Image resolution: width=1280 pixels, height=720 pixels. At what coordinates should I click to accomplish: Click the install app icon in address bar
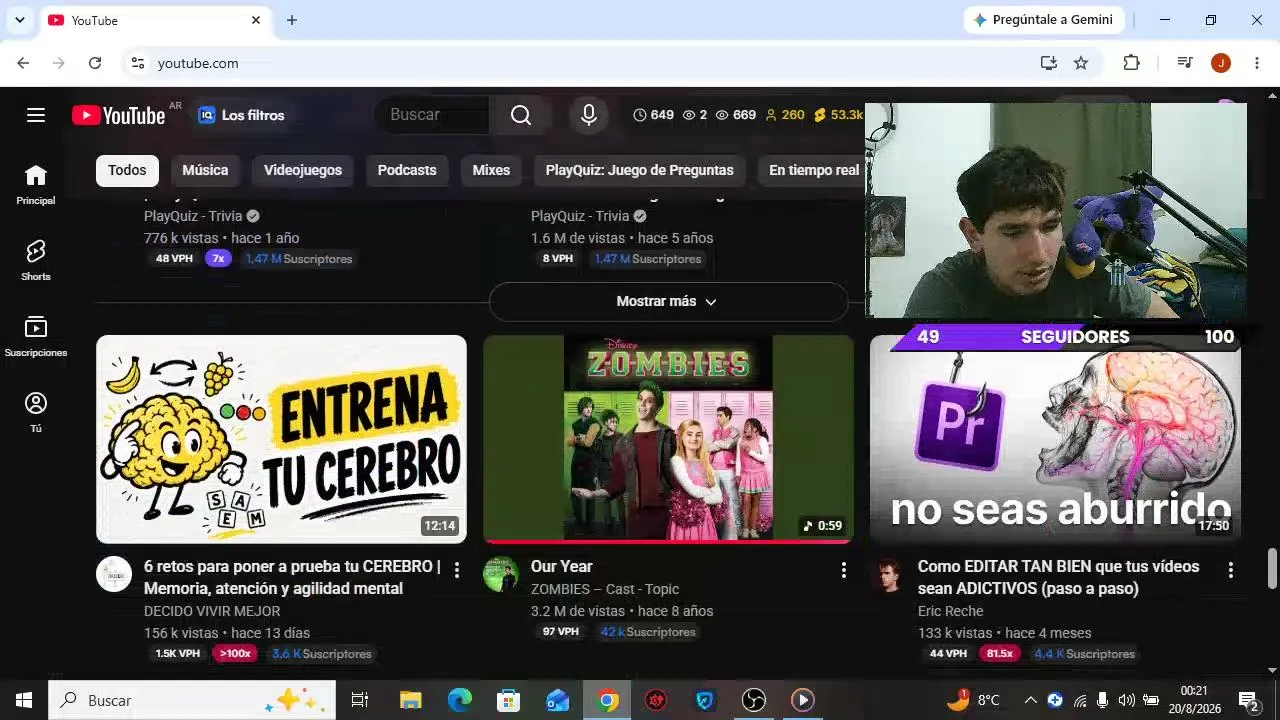(1048, 63)
